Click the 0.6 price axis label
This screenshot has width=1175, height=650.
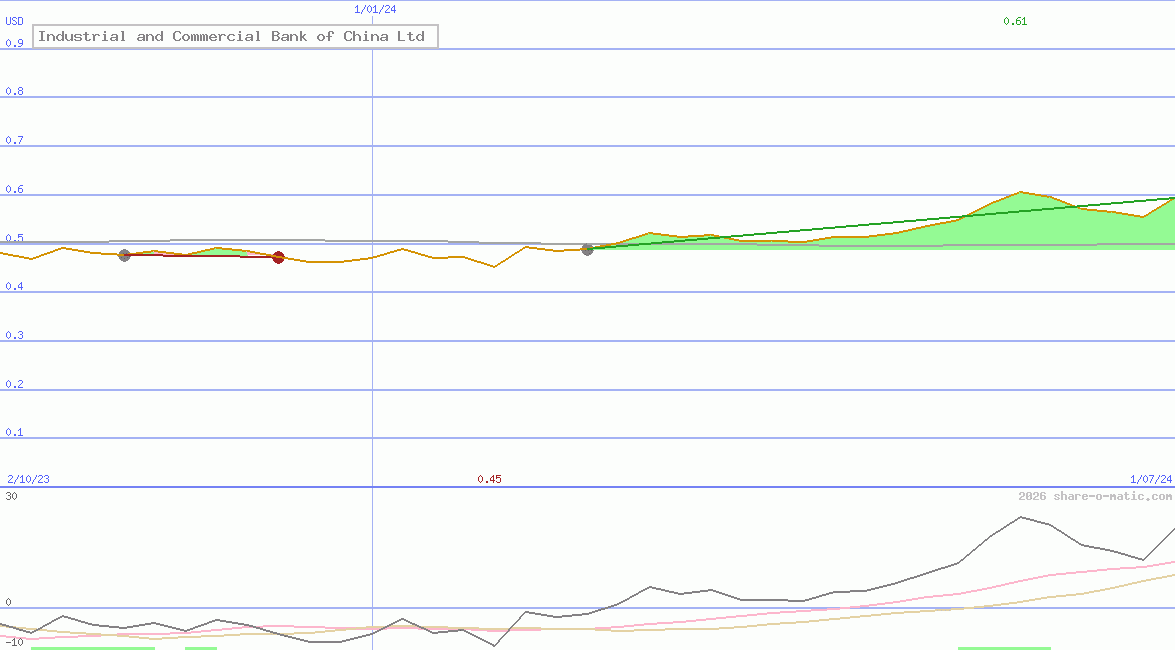(x=14, y=189)
